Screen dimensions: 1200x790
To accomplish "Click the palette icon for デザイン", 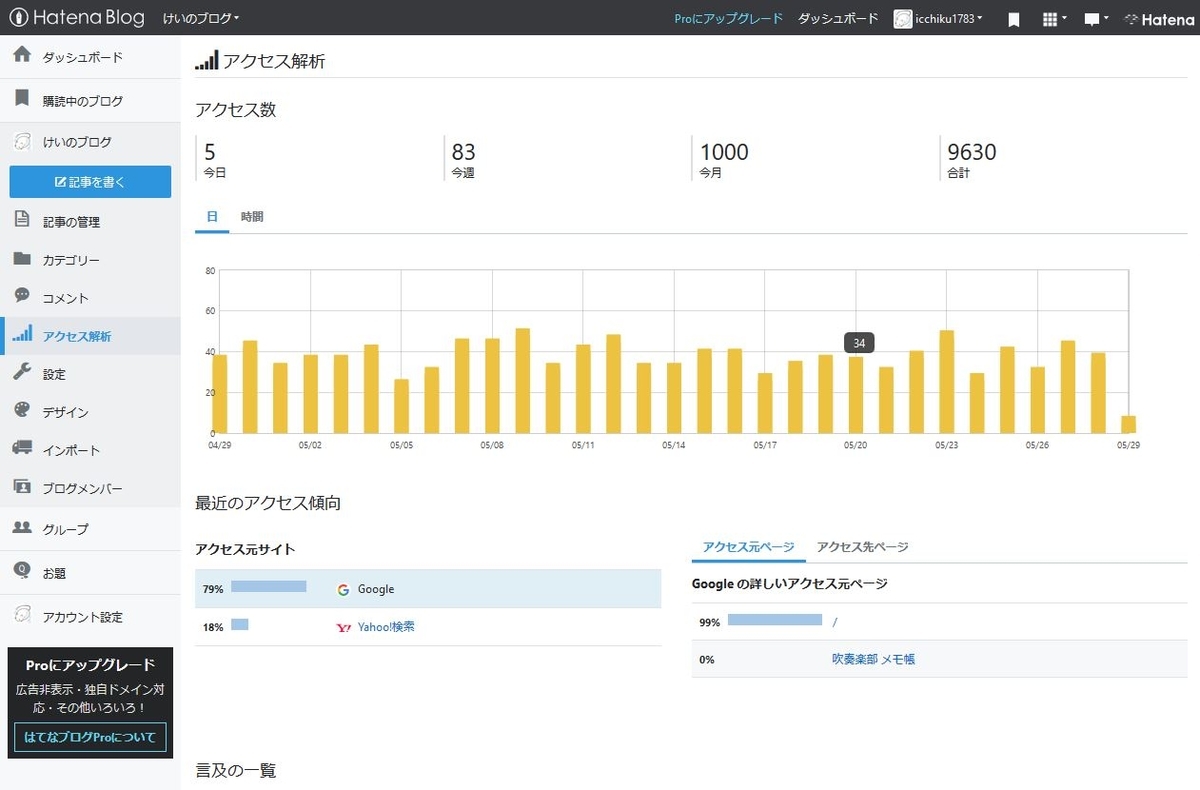I will pos(22,410).
